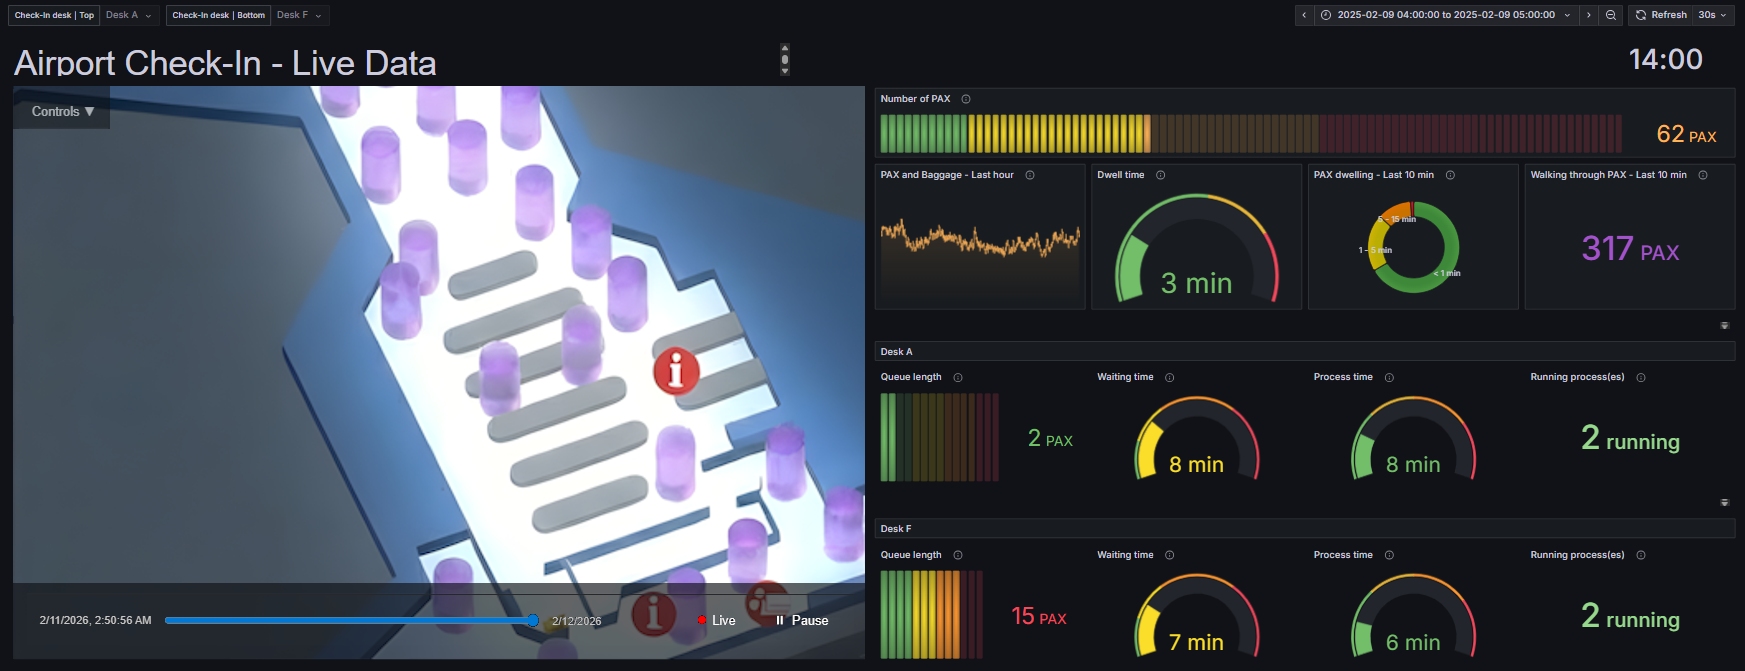Click the '62 PAX' value
The height and width of the screenshot is (671, 1745).
[x=1686, y=134]
